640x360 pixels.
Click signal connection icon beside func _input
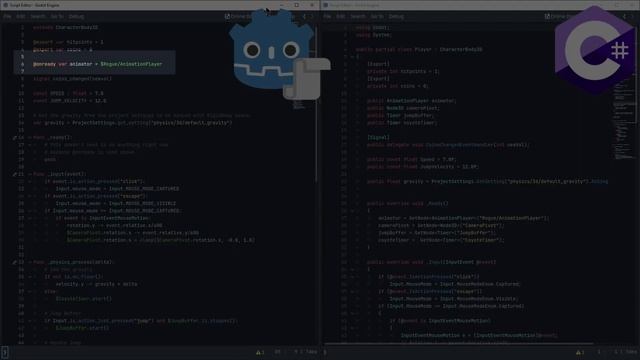tap(14, 174)
